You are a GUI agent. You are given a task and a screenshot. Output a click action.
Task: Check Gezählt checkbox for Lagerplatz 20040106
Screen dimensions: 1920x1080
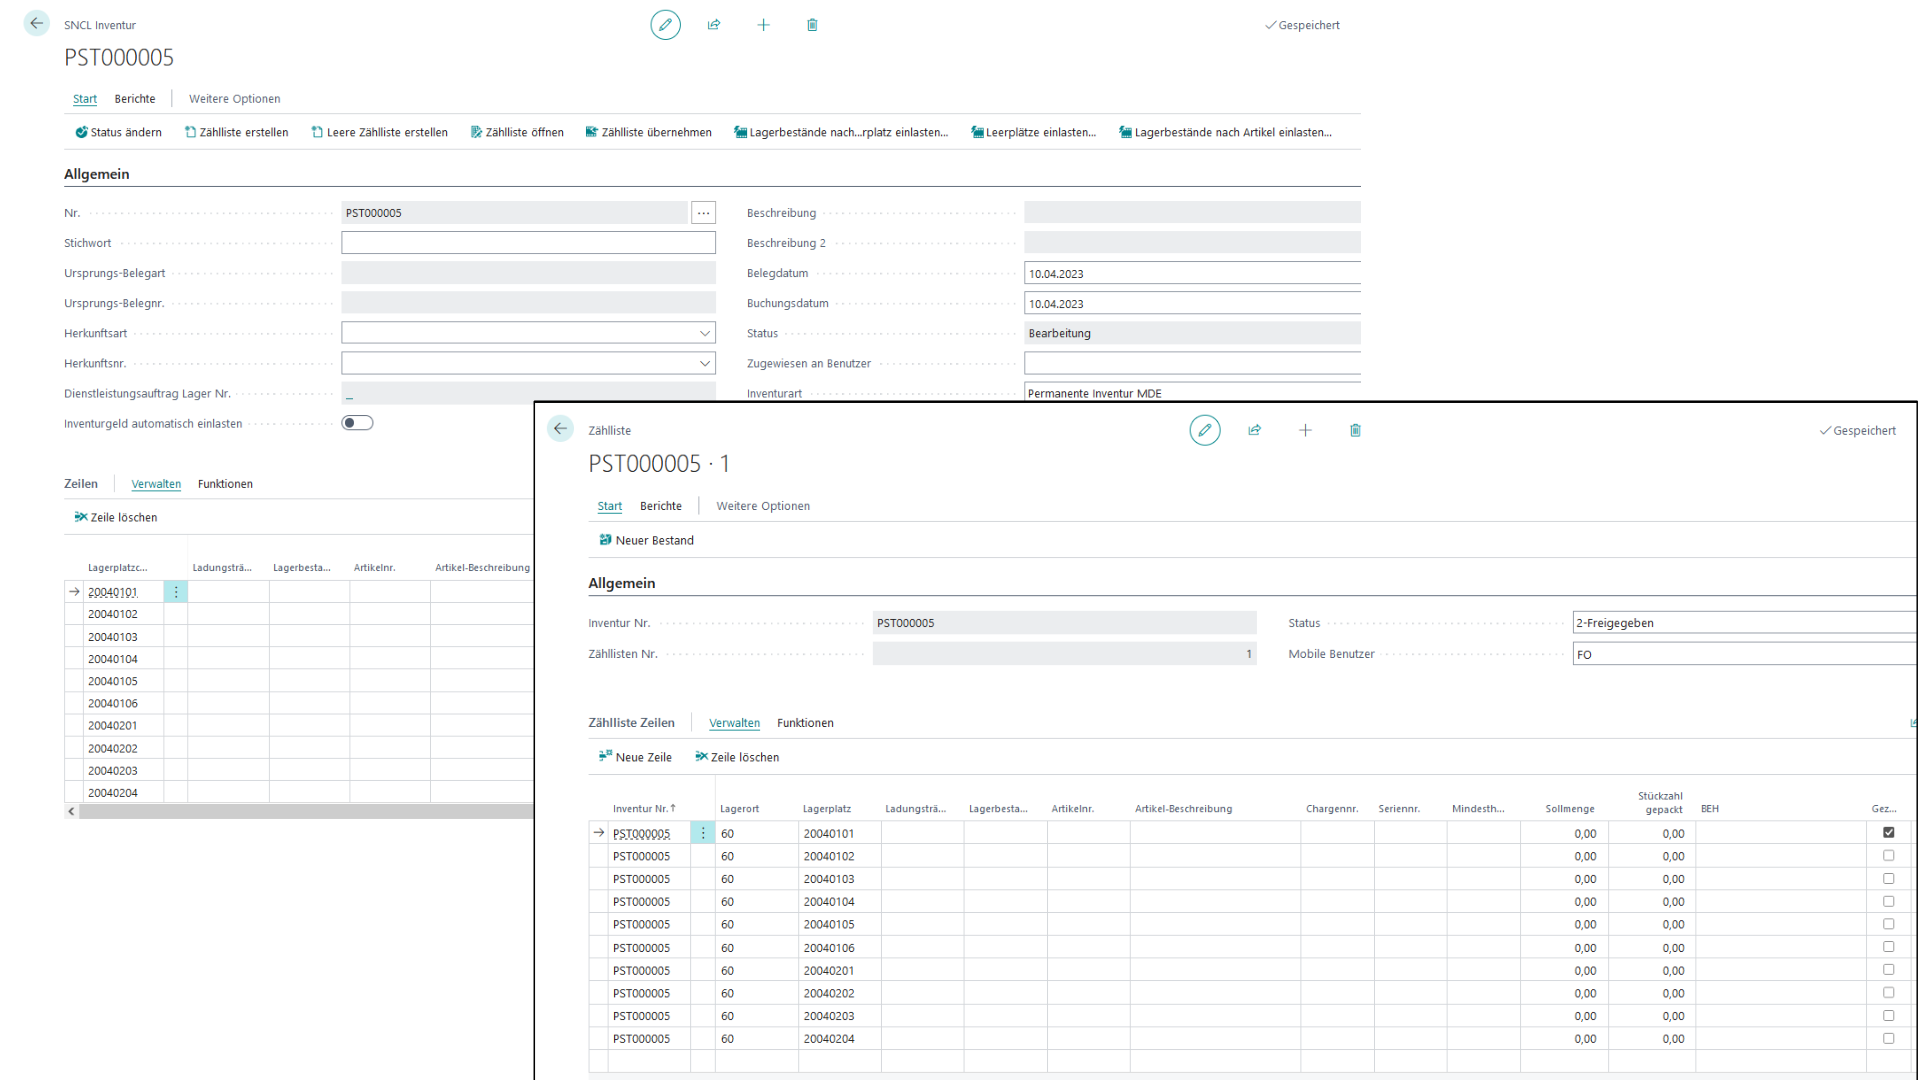tap(1888, 947)
